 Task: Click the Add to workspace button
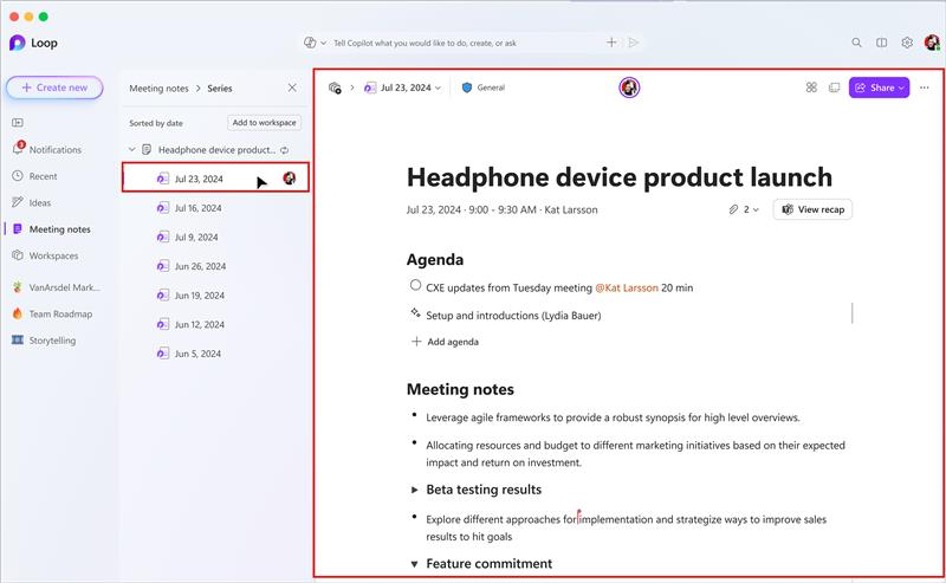click(x=264, y=122)
